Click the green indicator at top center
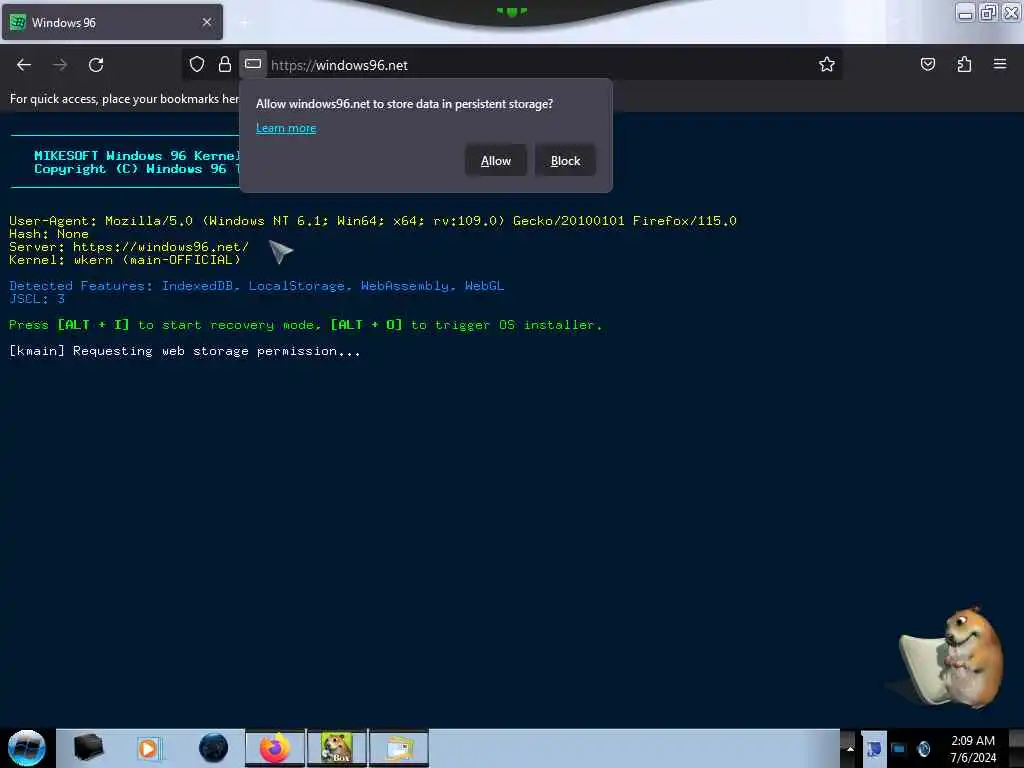 pyautogui.click(x=512, y=11)
